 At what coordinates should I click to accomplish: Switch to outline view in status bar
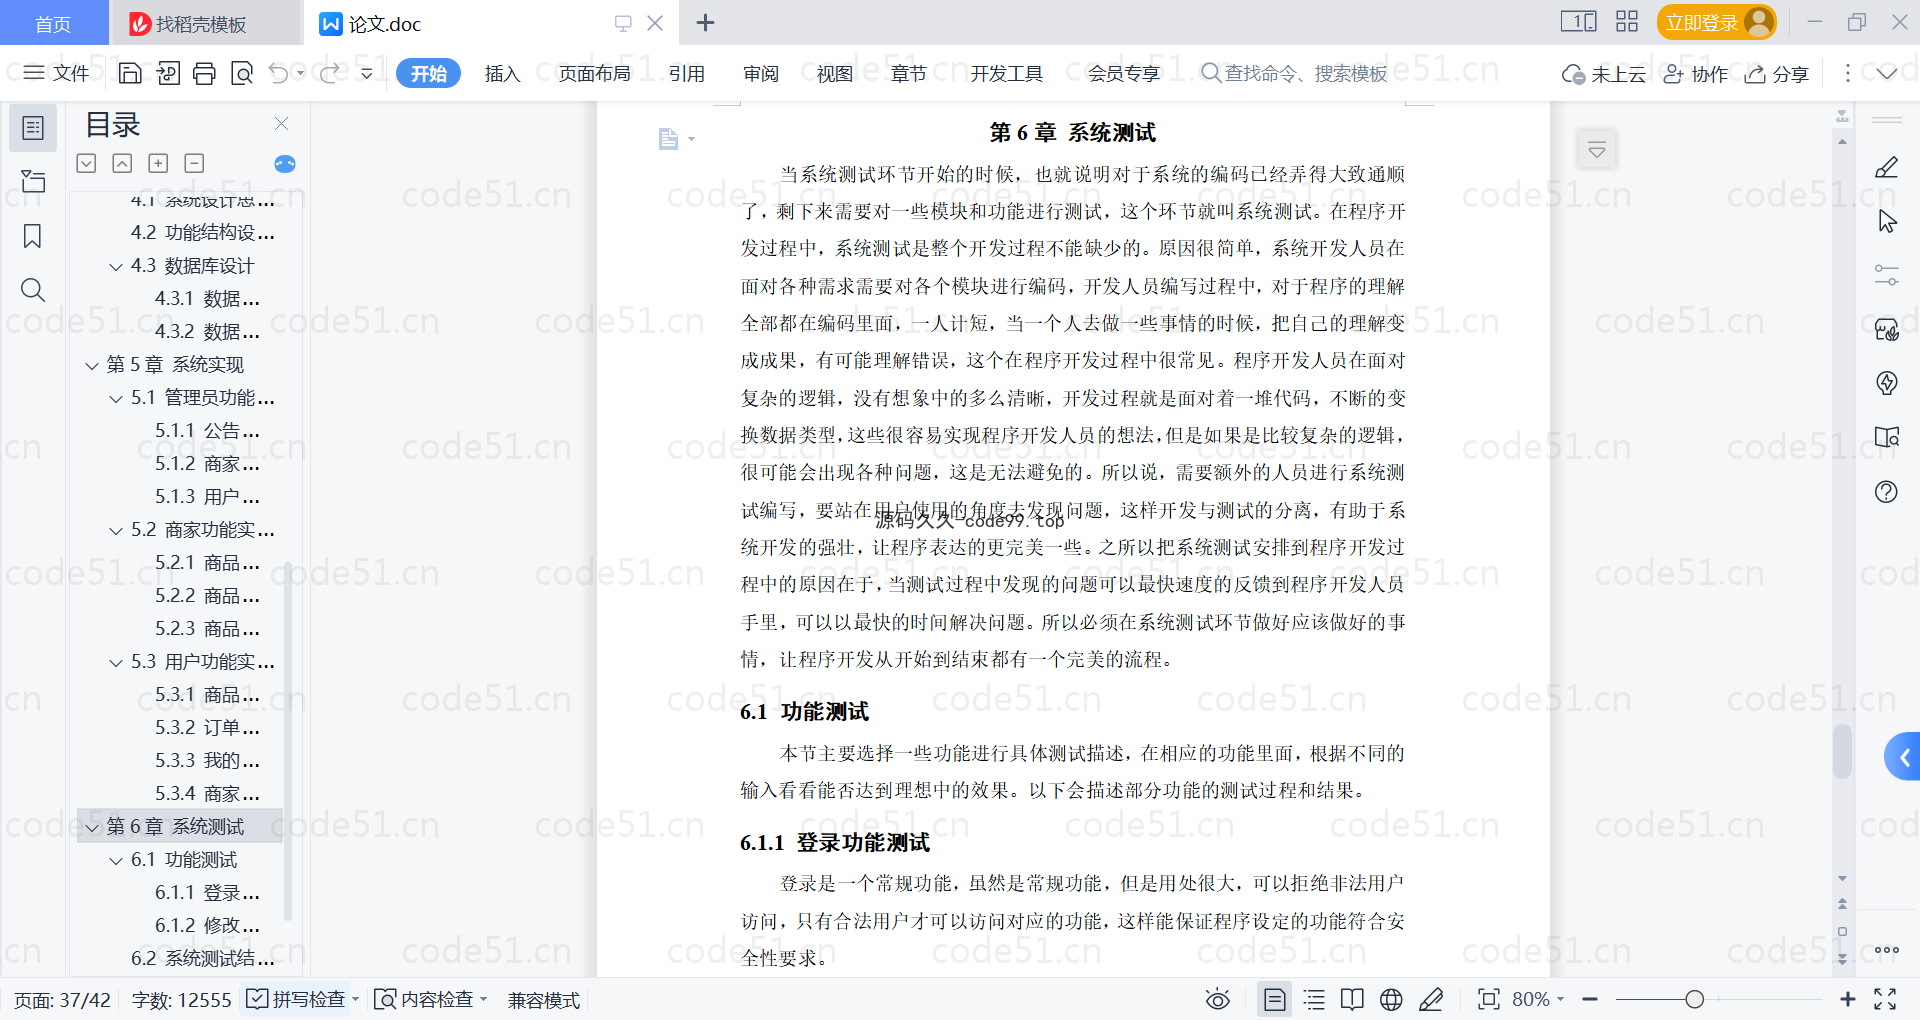[x=1314, y=999]
